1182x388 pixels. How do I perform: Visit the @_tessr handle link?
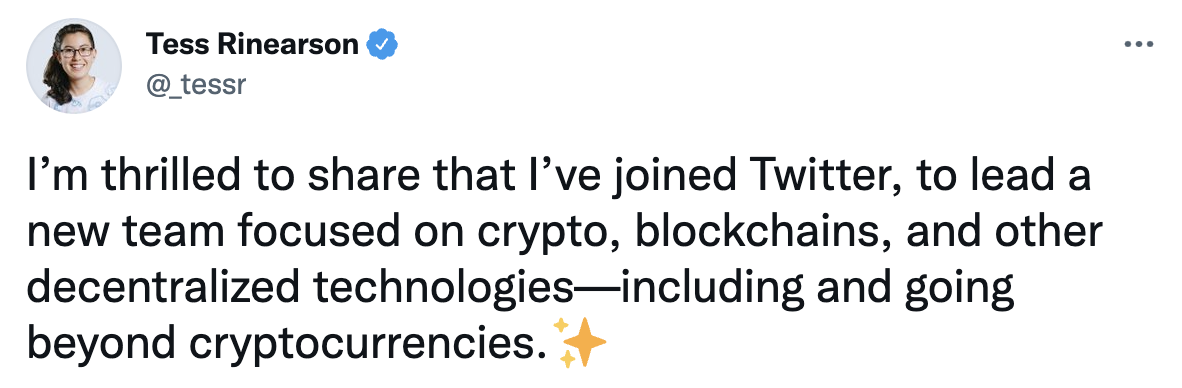click(196, 85)
